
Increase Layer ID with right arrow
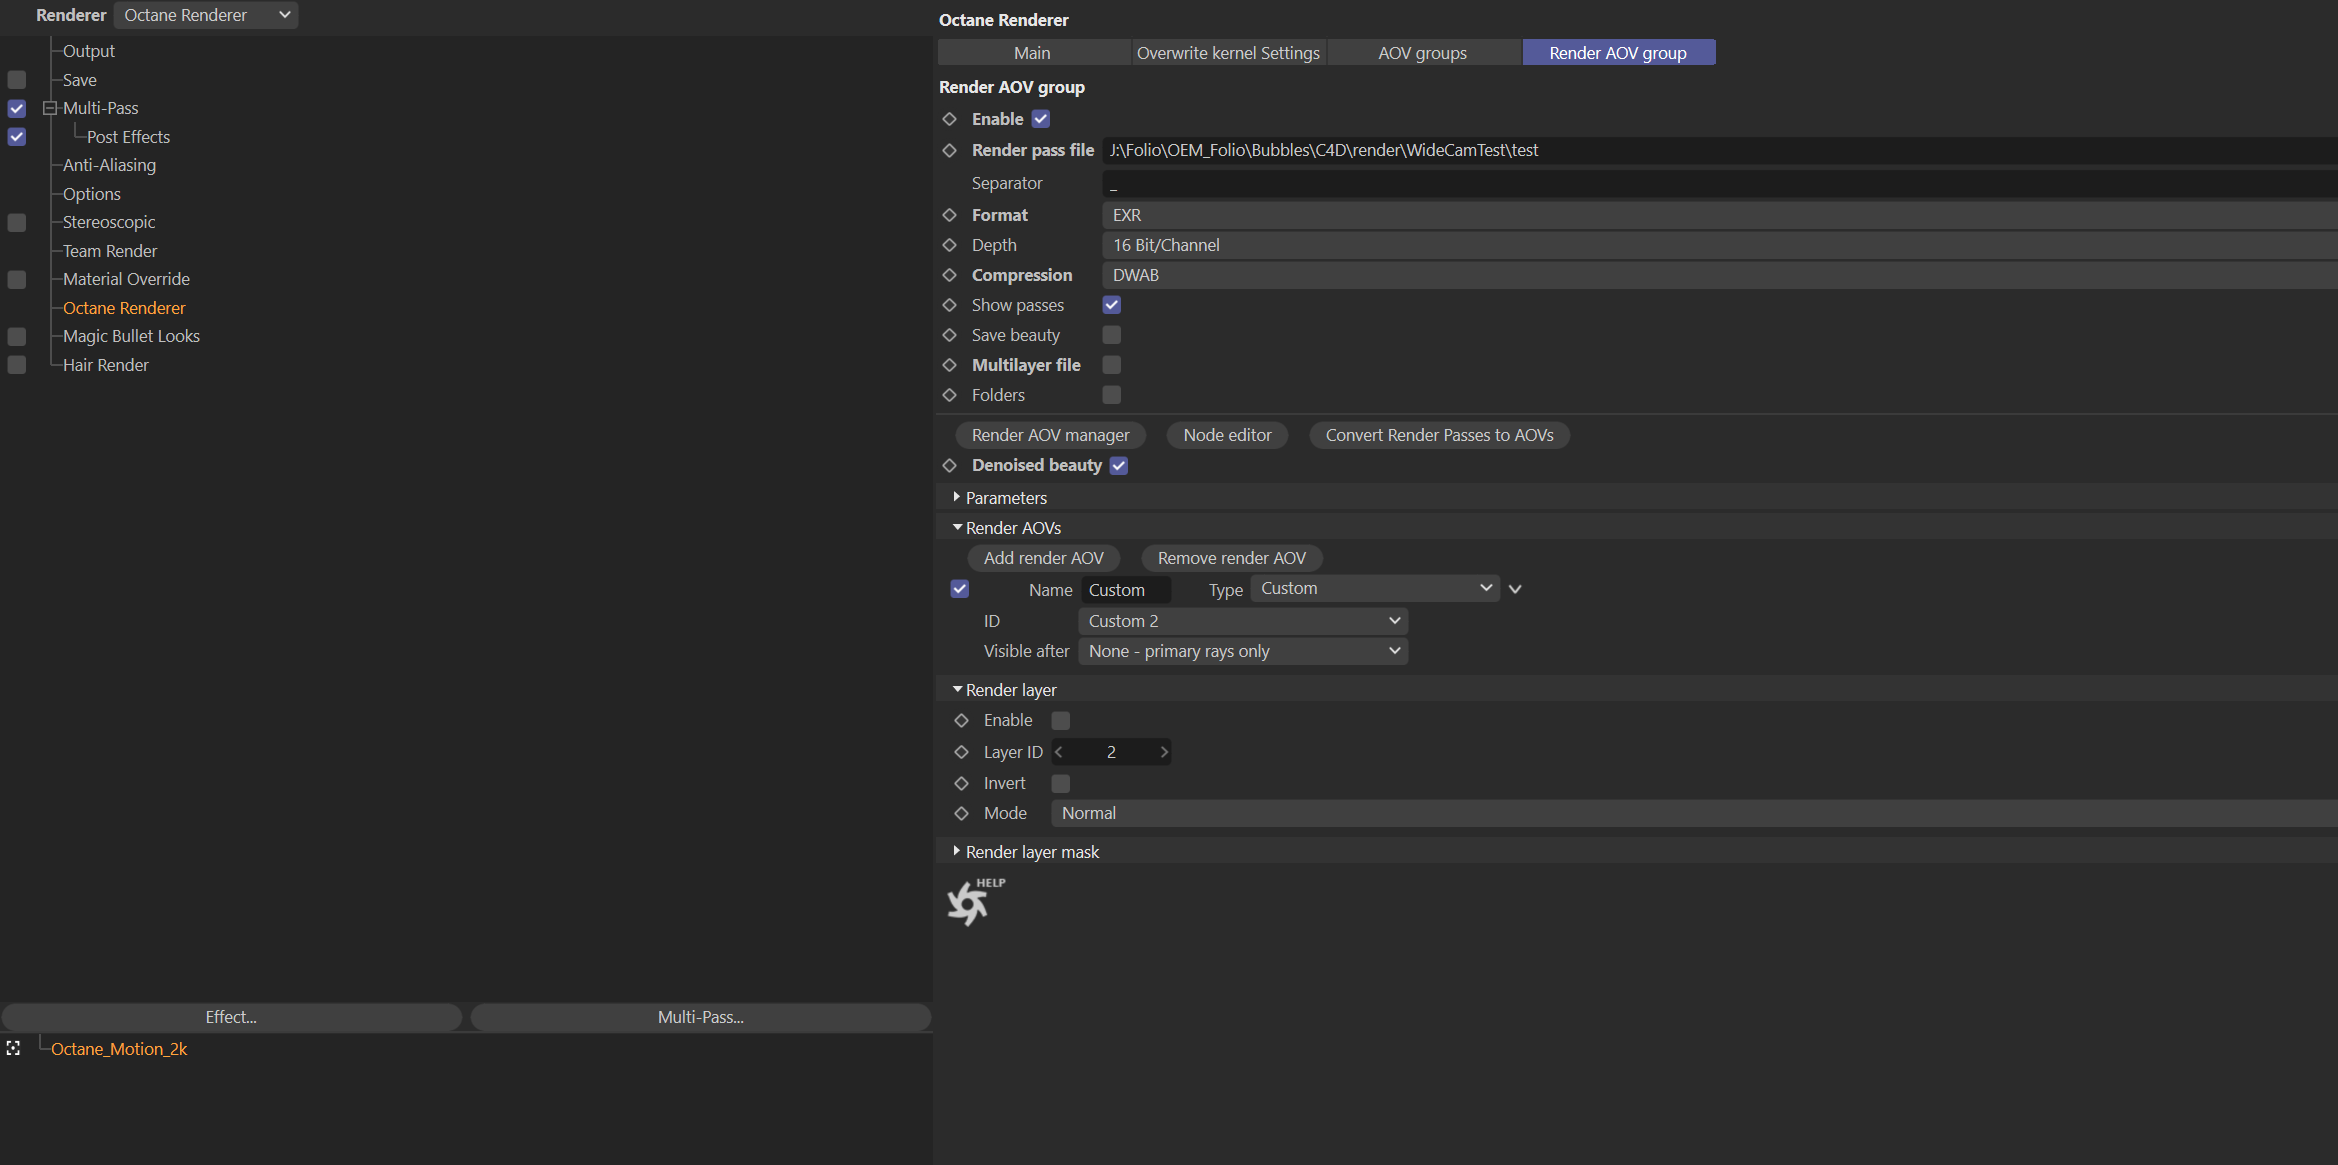click(x=1163, y=752)
